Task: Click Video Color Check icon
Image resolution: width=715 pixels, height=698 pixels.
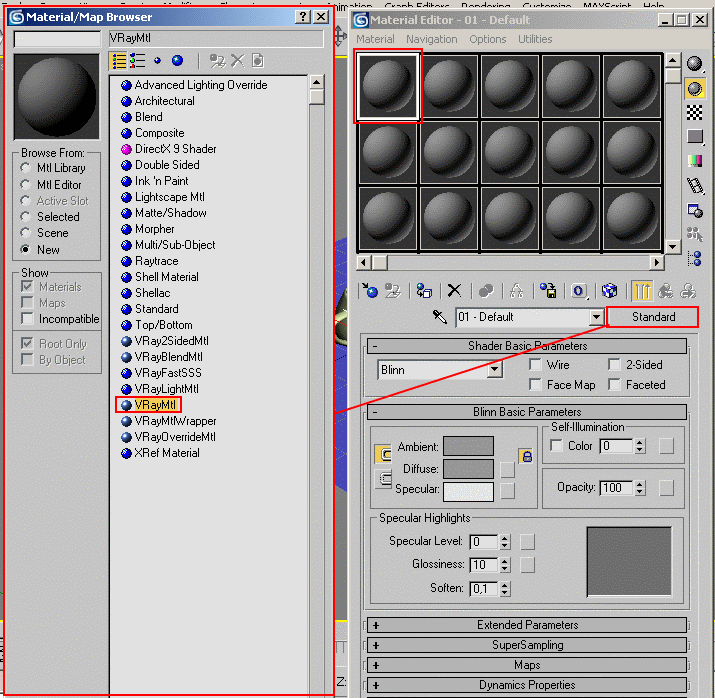Action: click(x=694, y=160)
